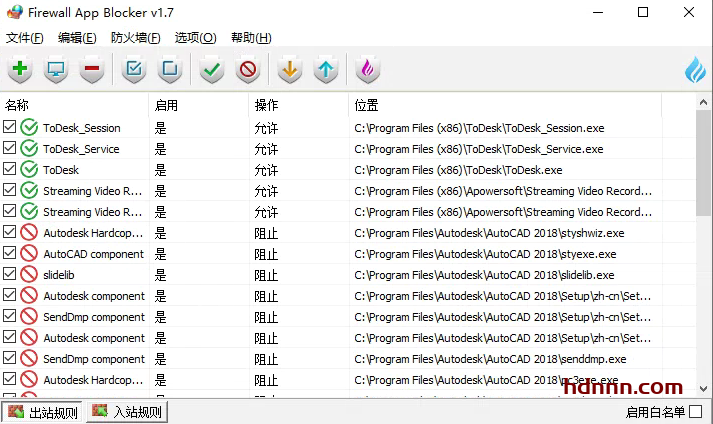Click the senddmp.exe path cell
Image resolution: width=713 pixels, height=424 pixels.
(490, 359)
